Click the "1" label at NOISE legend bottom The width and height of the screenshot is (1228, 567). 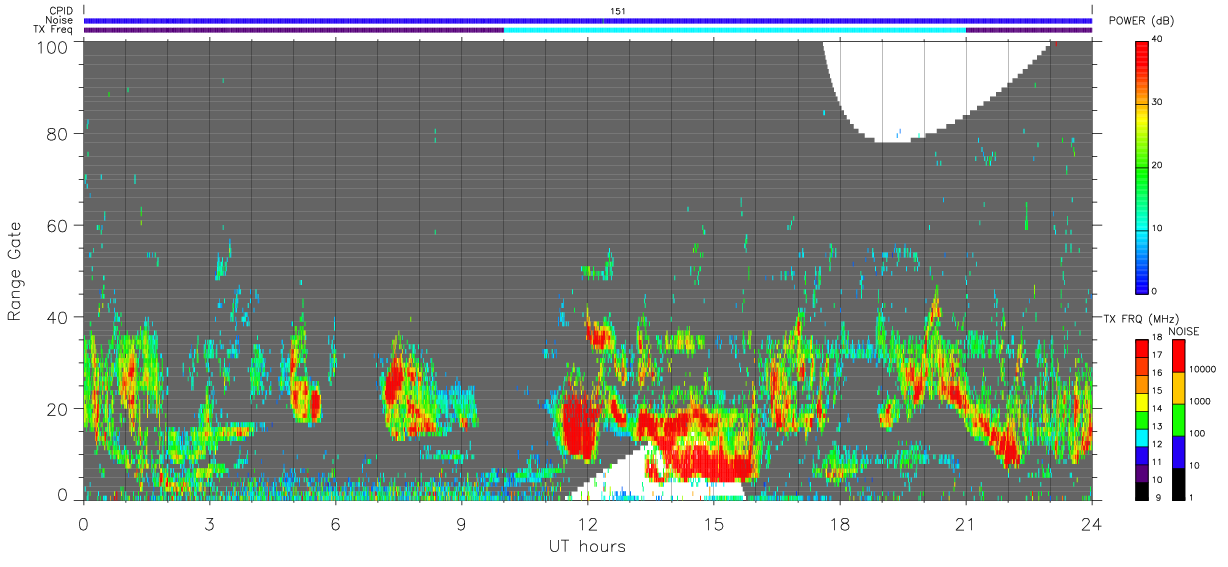(1189, 498)
